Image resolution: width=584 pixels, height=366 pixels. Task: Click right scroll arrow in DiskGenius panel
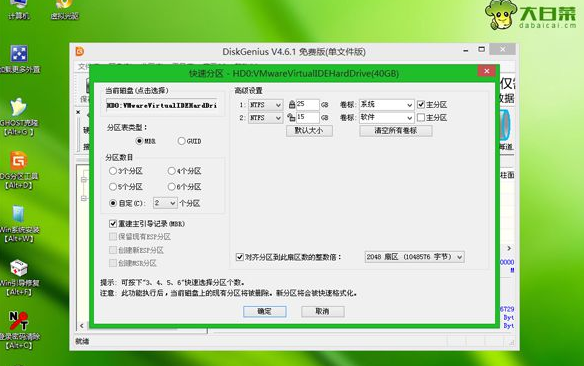coord(509,248)
